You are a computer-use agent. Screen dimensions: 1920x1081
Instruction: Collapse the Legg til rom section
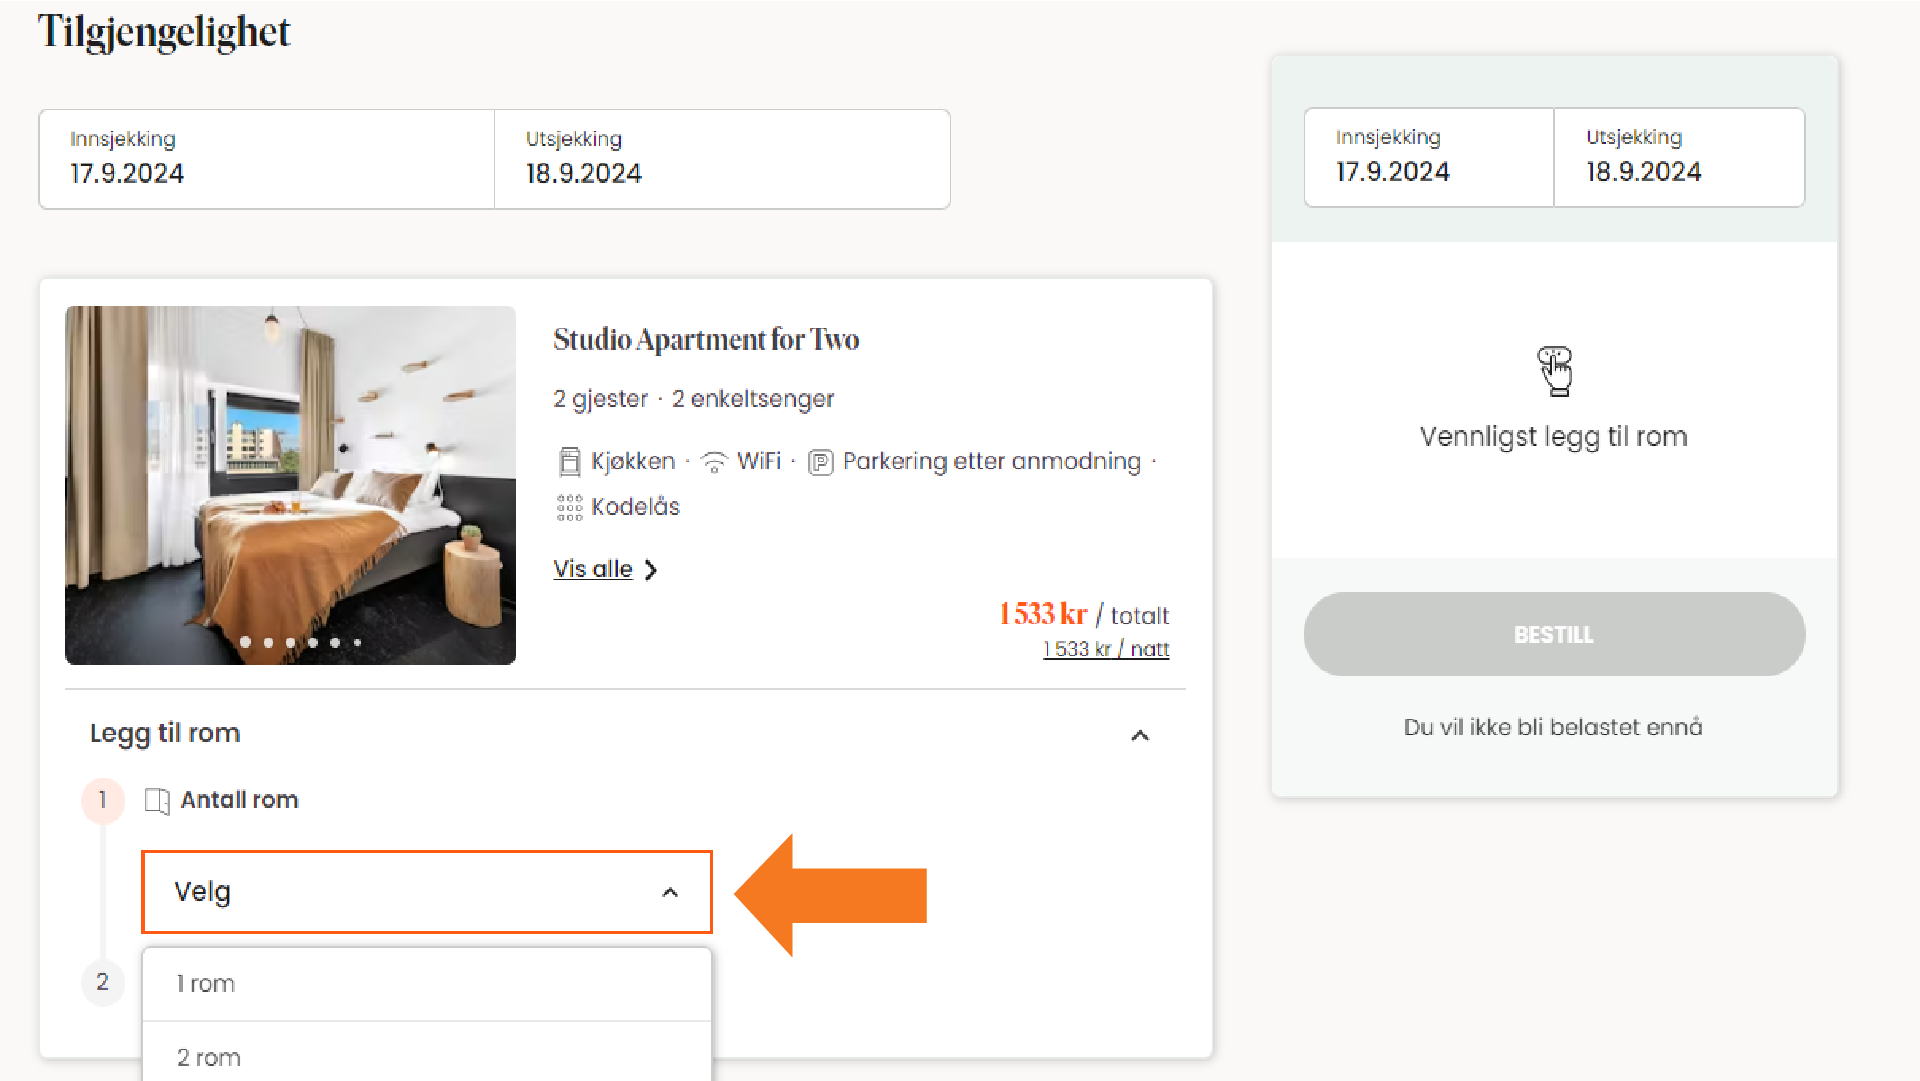point(1140,736)
